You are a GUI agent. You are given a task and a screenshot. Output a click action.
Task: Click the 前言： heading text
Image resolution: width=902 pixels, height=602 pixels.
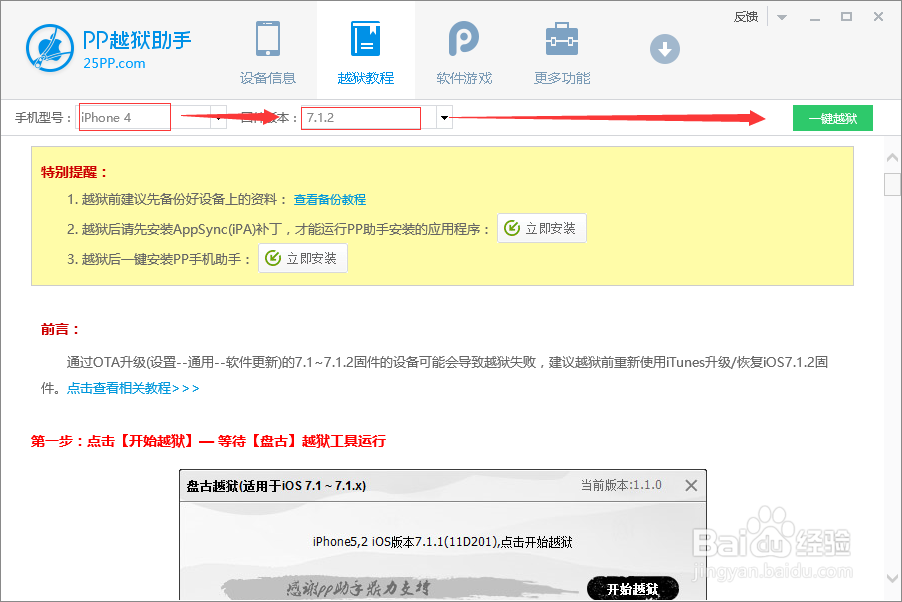click(x=60, y=329)
